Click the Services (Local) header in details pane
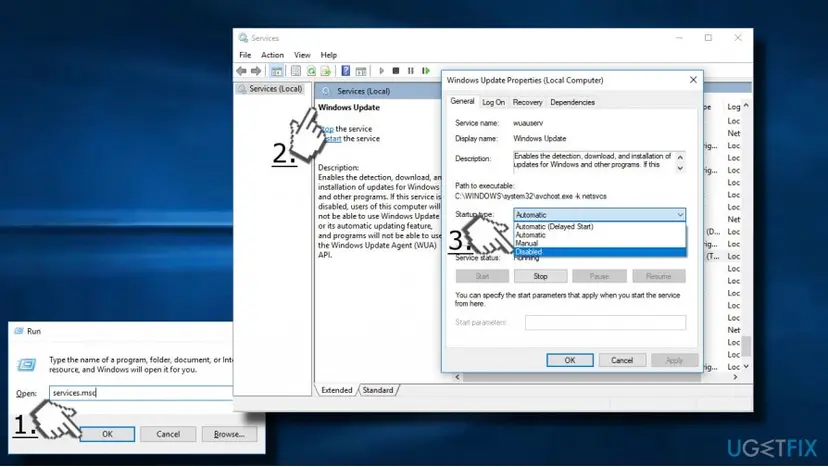The image size is (828, 467). [363, 91]
